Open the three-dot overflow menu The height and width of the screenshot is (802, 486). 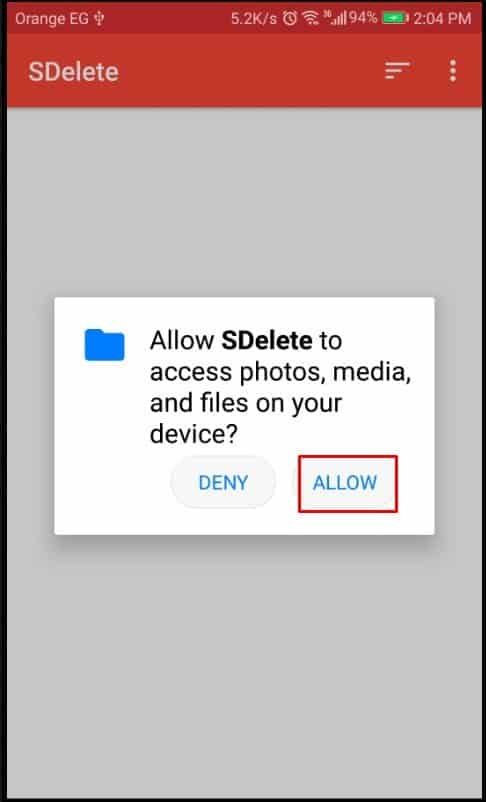pyautogui.click(x=453, y=71)
